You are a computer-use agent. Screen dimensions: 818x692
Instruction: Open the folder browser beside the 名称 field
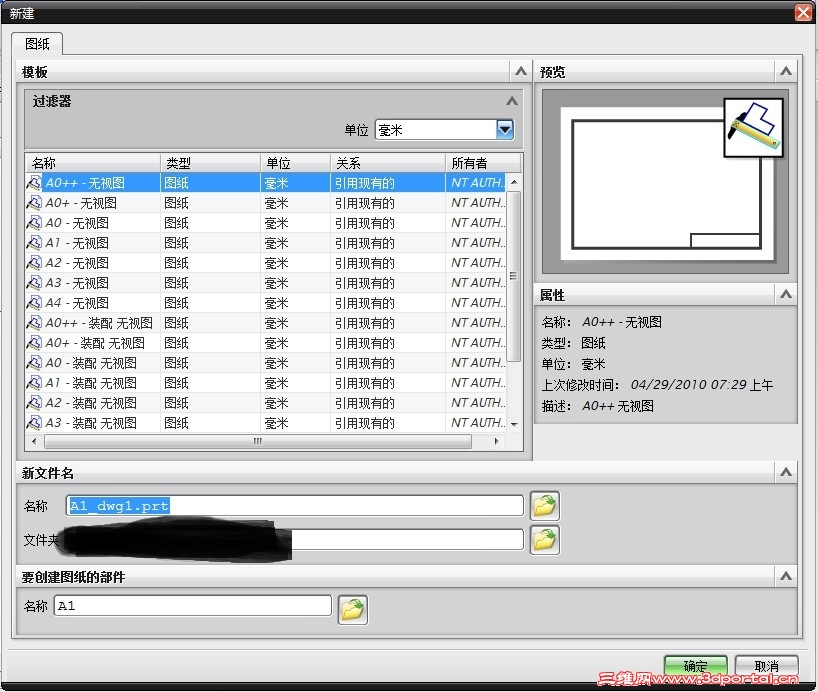(544, 505)
